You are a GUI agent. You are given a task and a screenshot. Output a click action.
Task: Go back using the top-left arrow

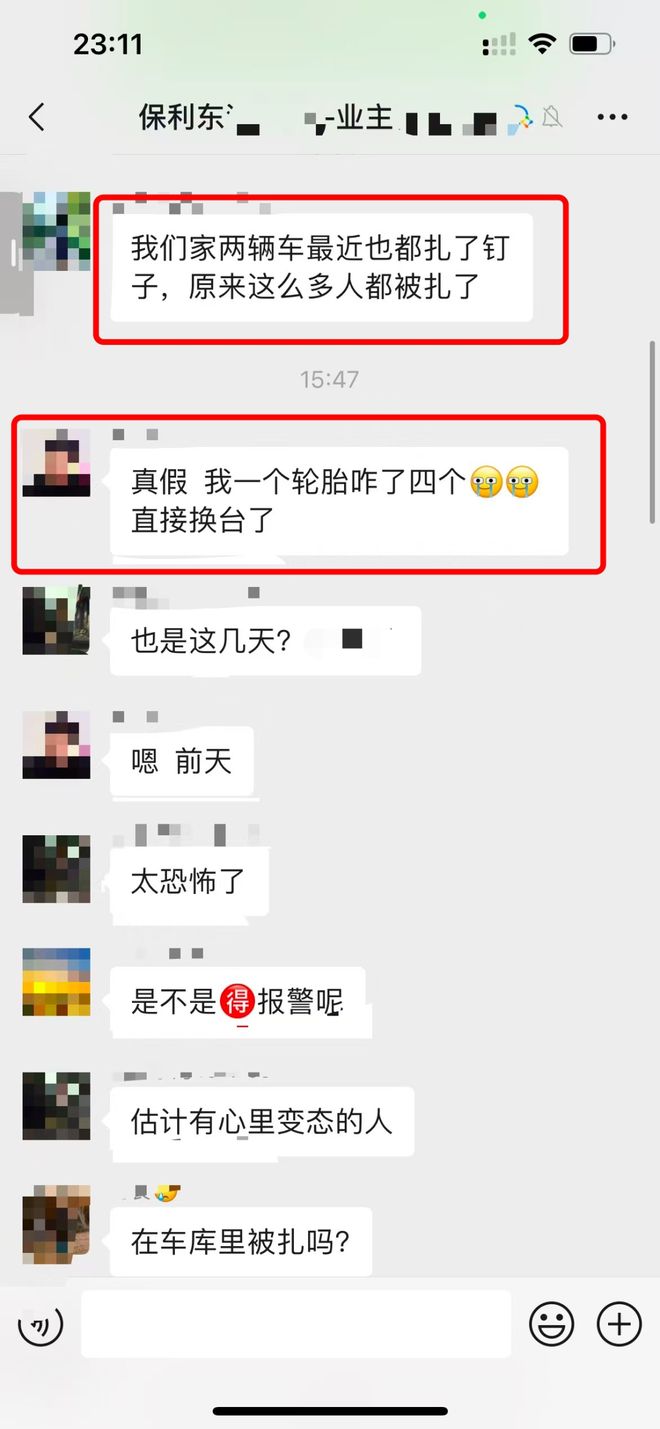tap(37, 117)
